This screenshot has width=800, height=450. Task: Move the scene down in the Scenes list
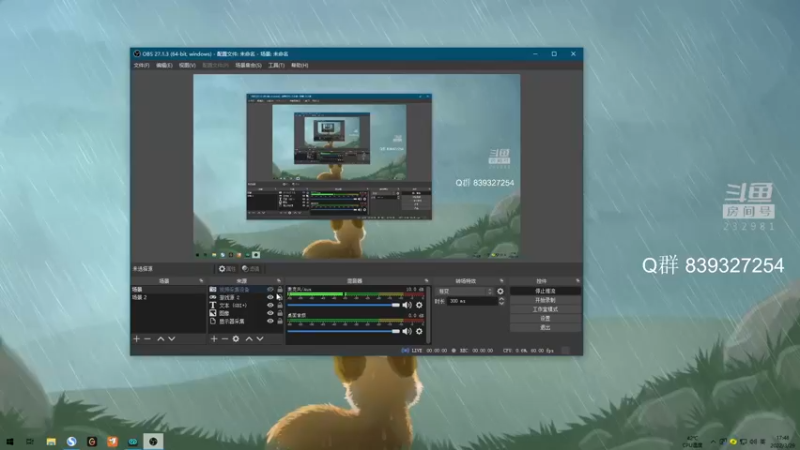coord(172,339)
